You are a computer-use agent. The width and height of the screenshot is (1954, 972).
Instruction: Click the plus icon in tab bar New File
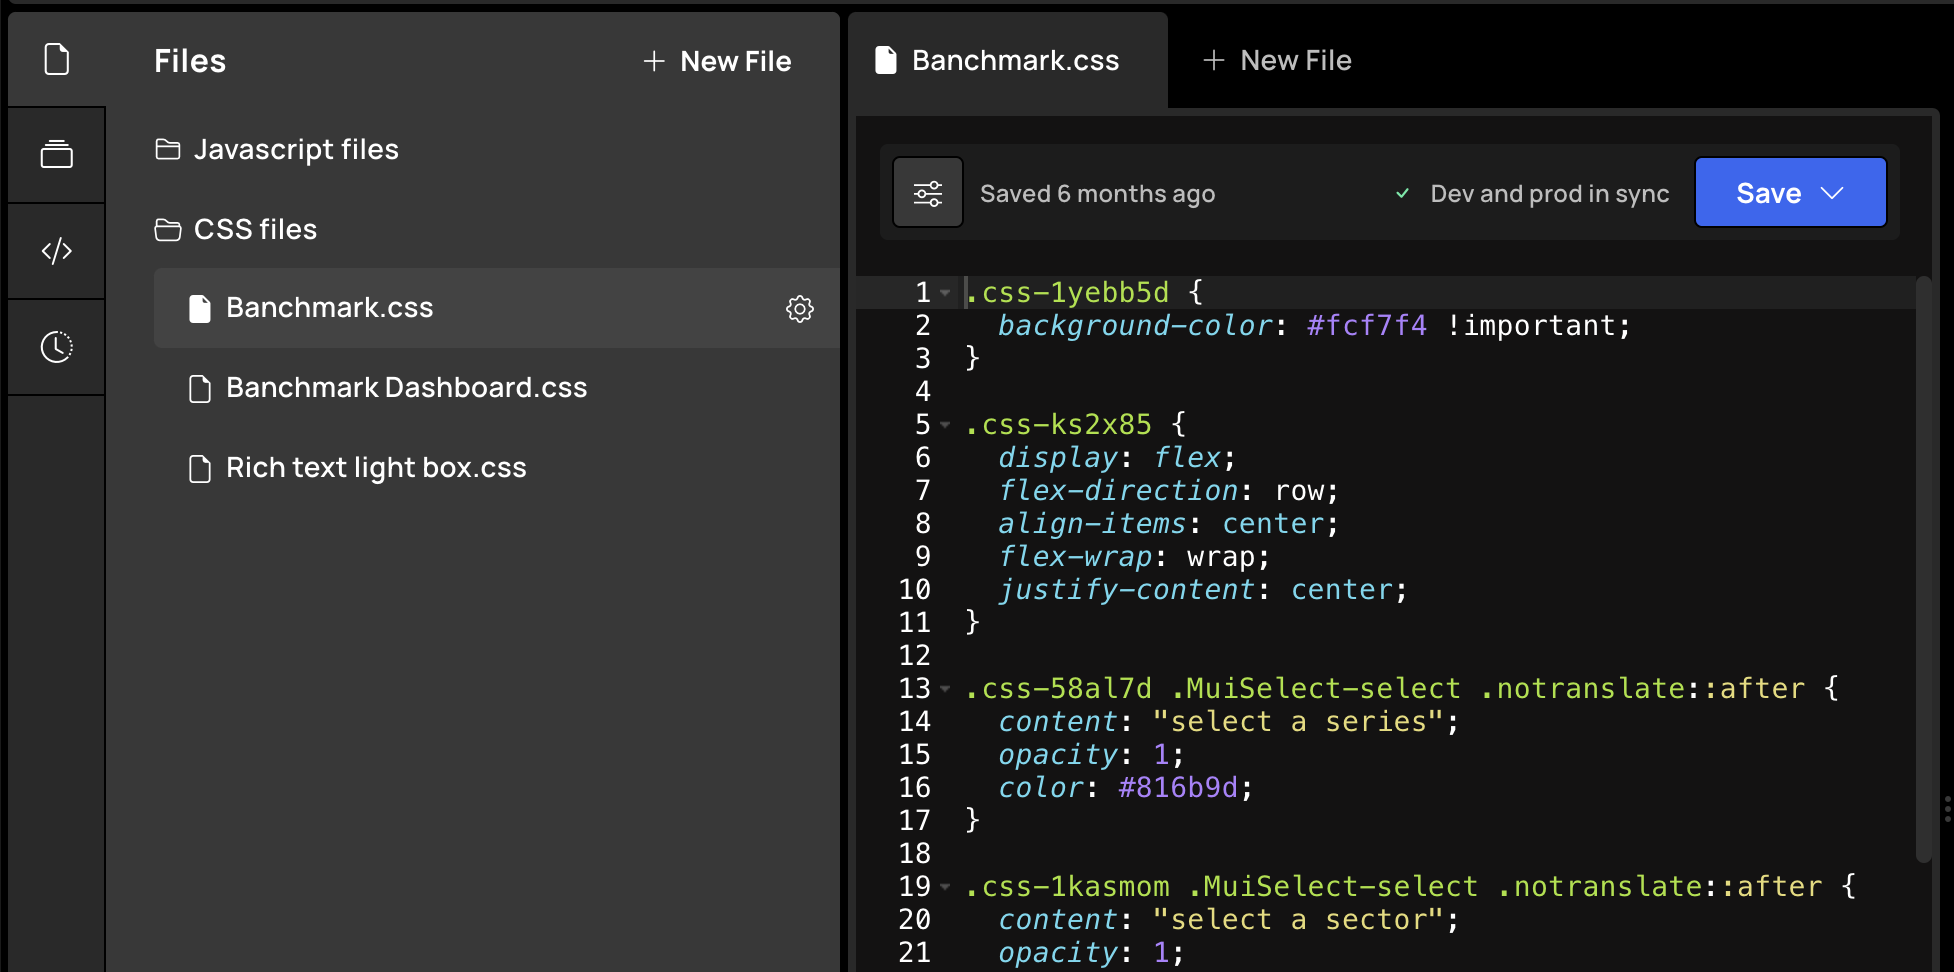pos(1214,60)
